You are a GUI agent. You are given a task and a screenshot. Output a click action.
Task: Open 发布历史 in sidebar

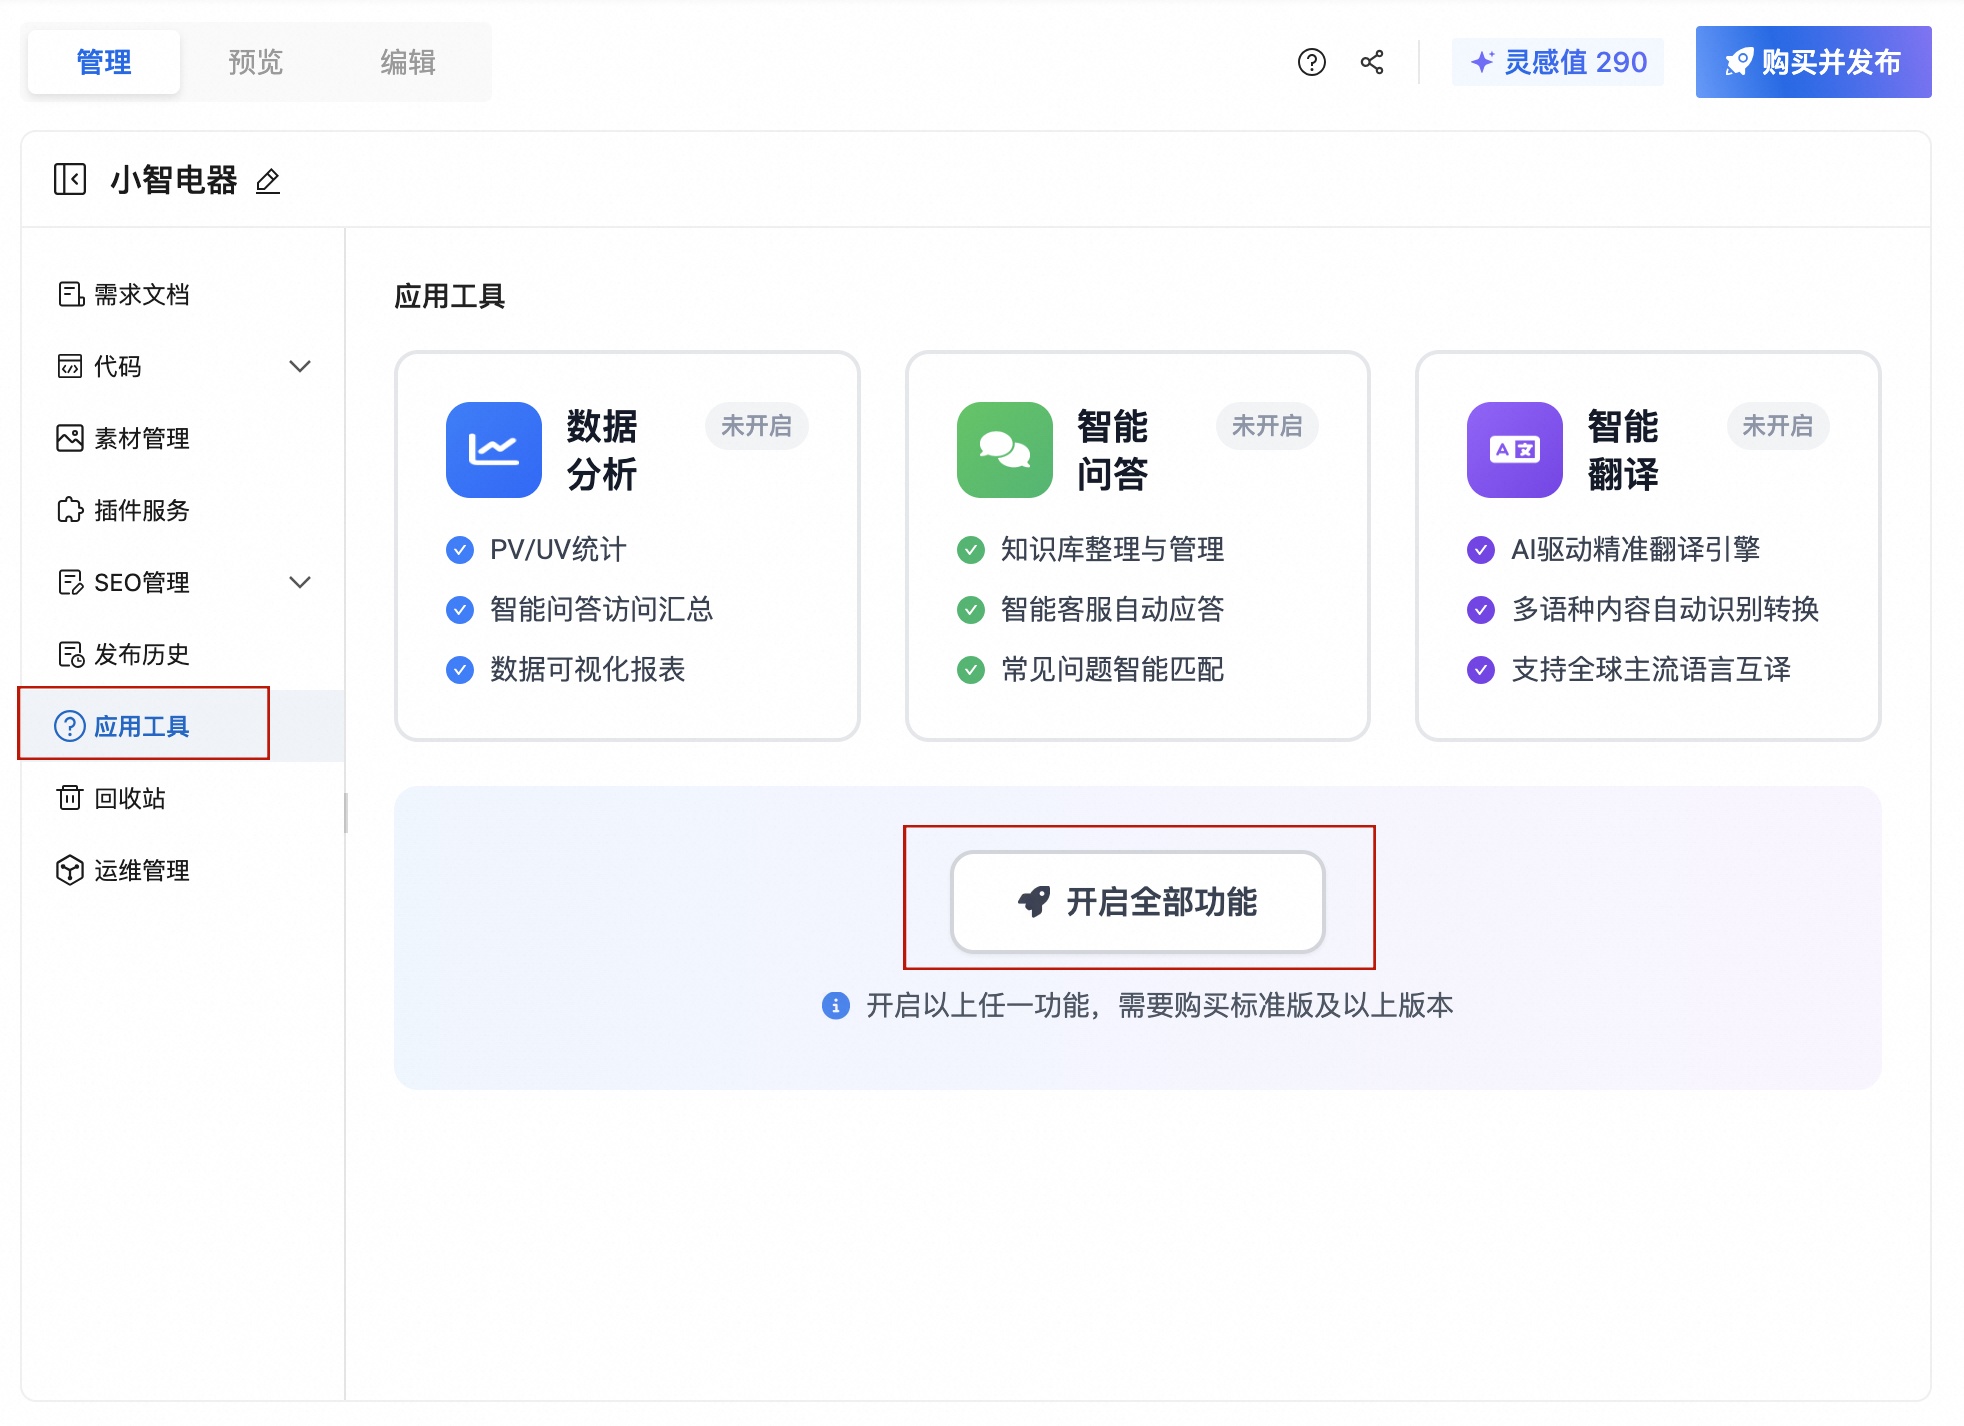[x=182, y=654]
